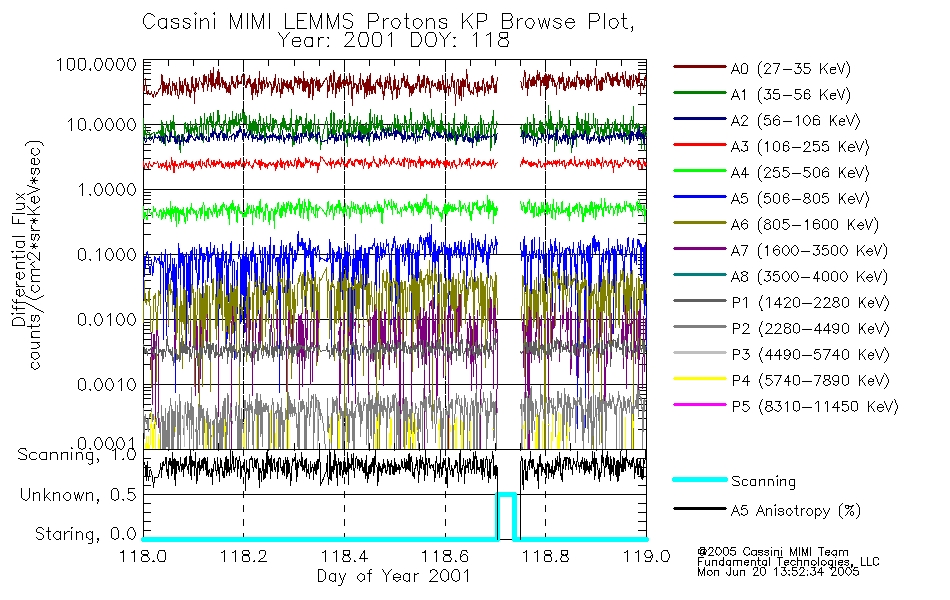Click the Unknown, 0.5 axis label
The image size is (950, 600).
coord(78,496)
